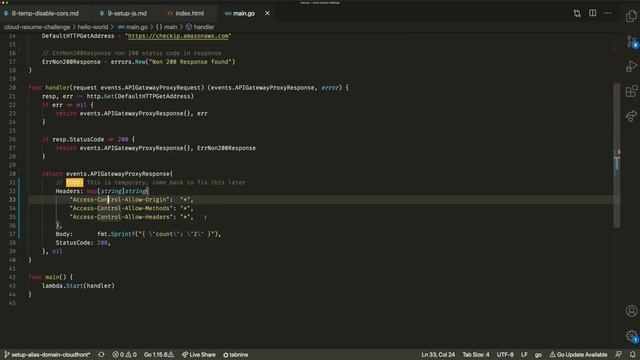The width and height of the screenshot is (640, 360).
Task: Open changes compare icon in editor toolbar
Action: pyautogui.click(x=577, y=13)
